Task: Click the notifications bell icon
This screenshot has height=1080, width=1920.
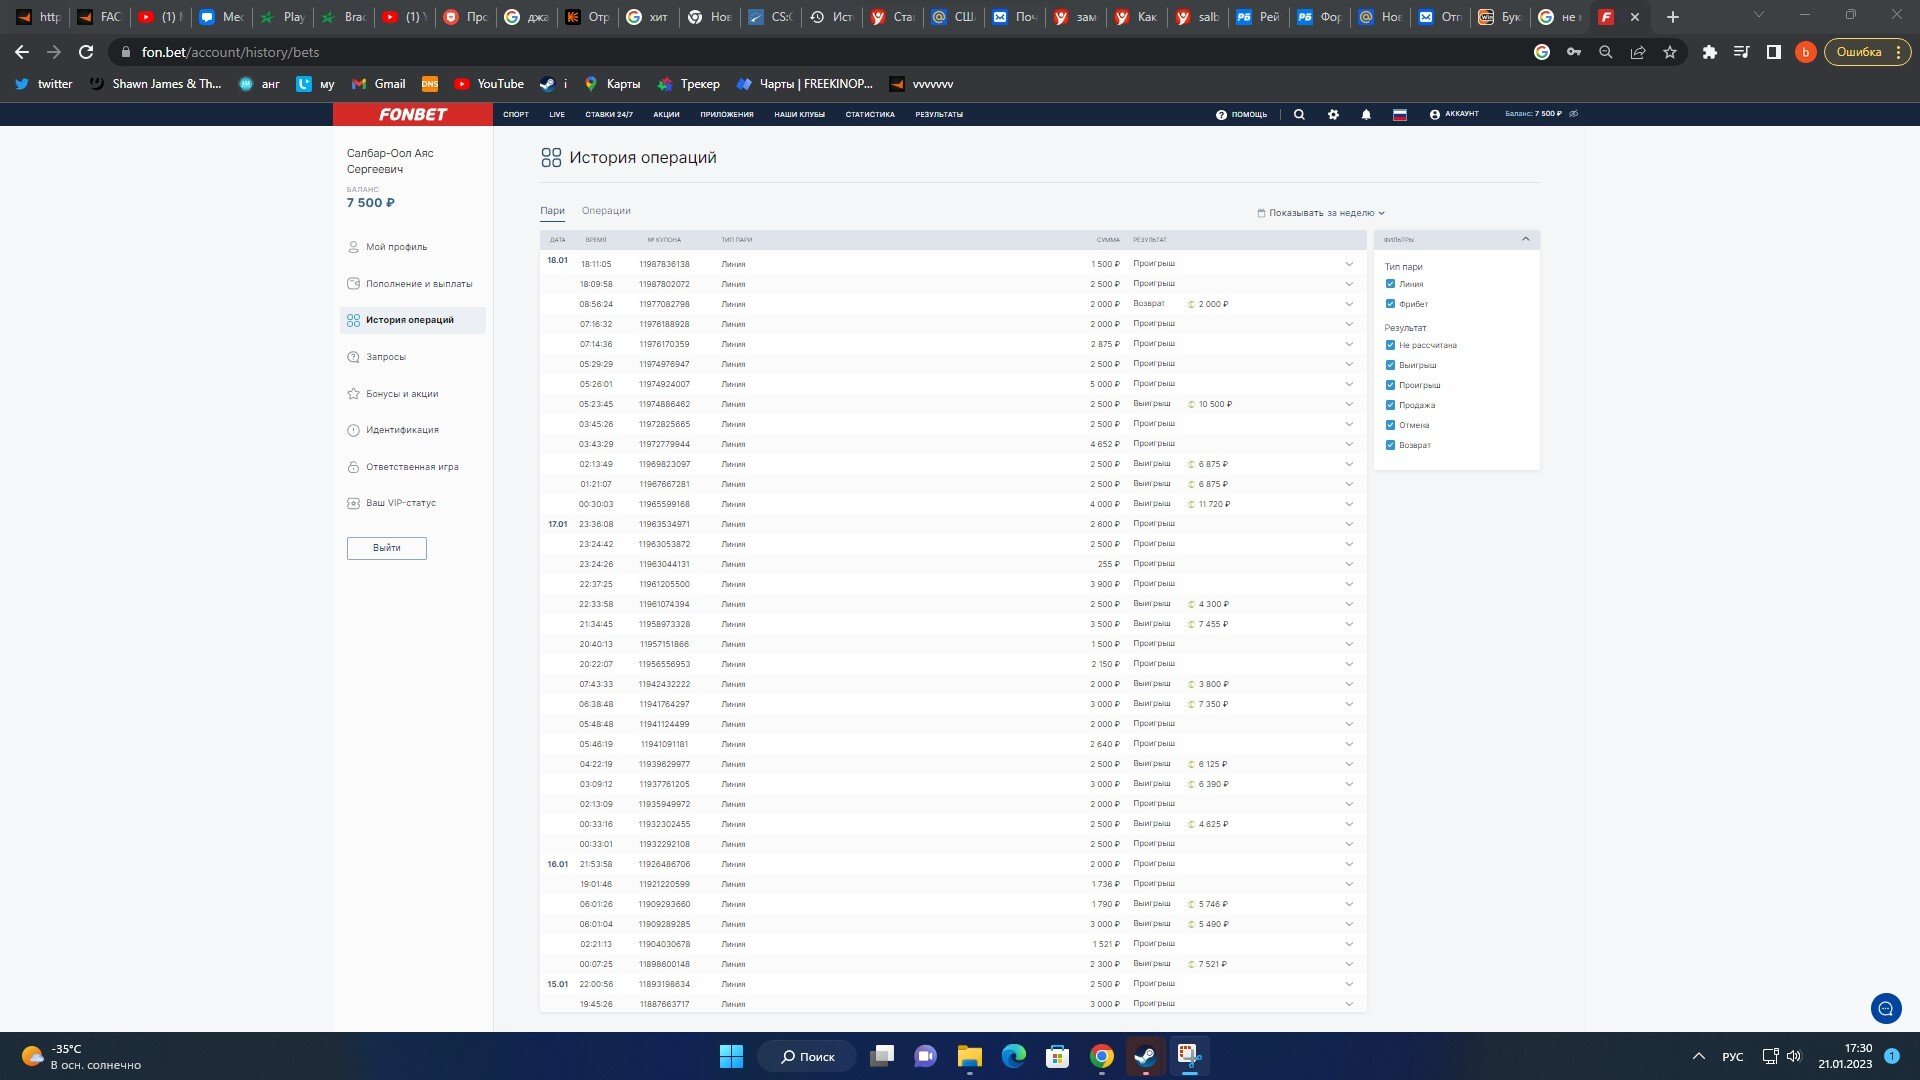Action: pos(1366,114)
